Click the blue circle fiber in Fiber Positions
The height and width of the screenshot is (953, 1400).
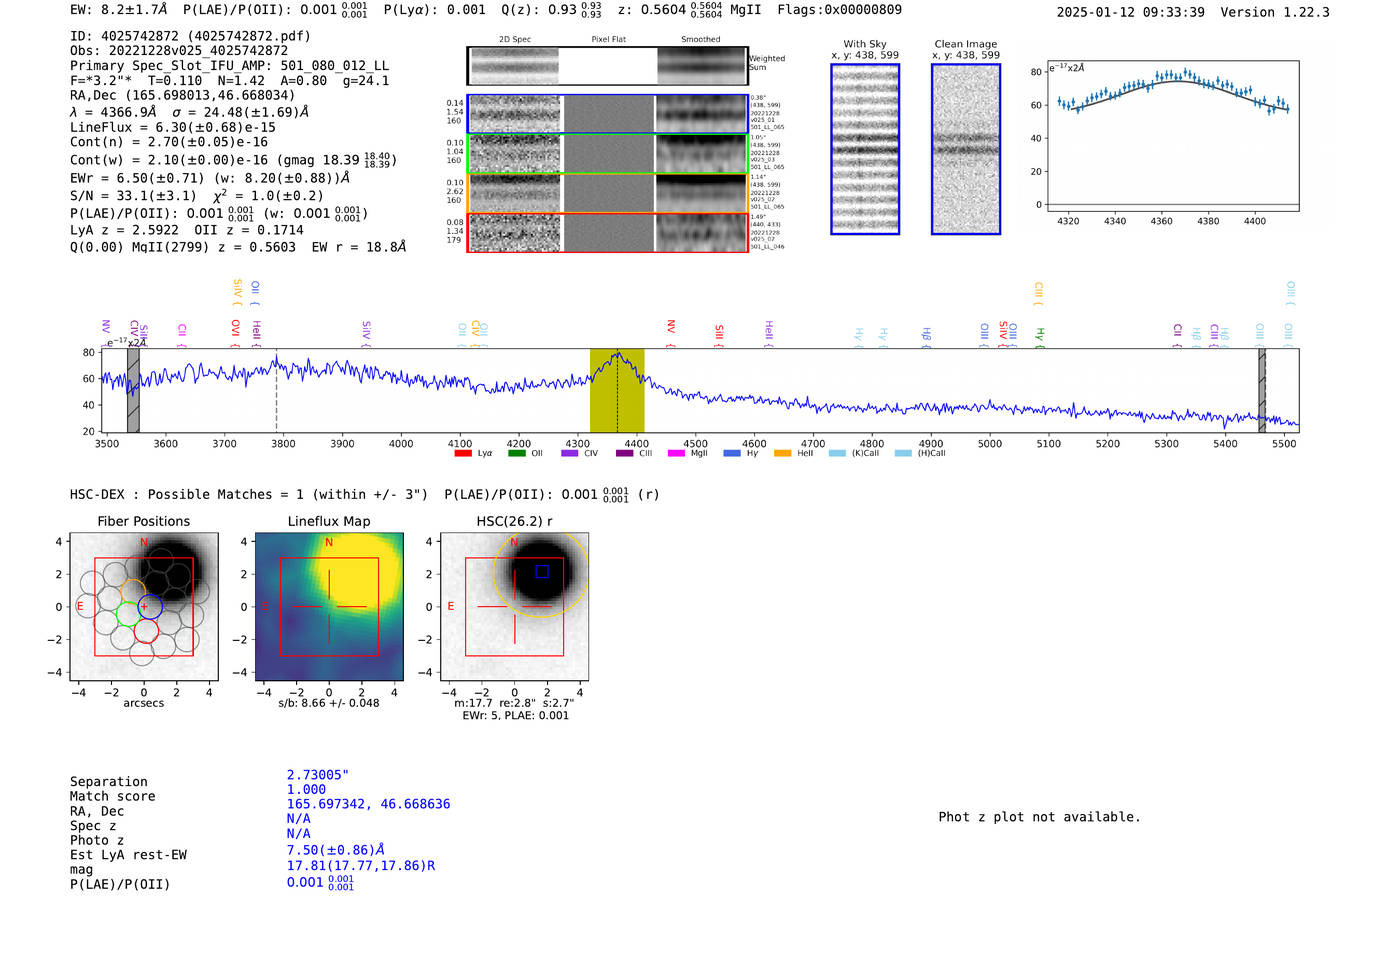coord(149,606)
